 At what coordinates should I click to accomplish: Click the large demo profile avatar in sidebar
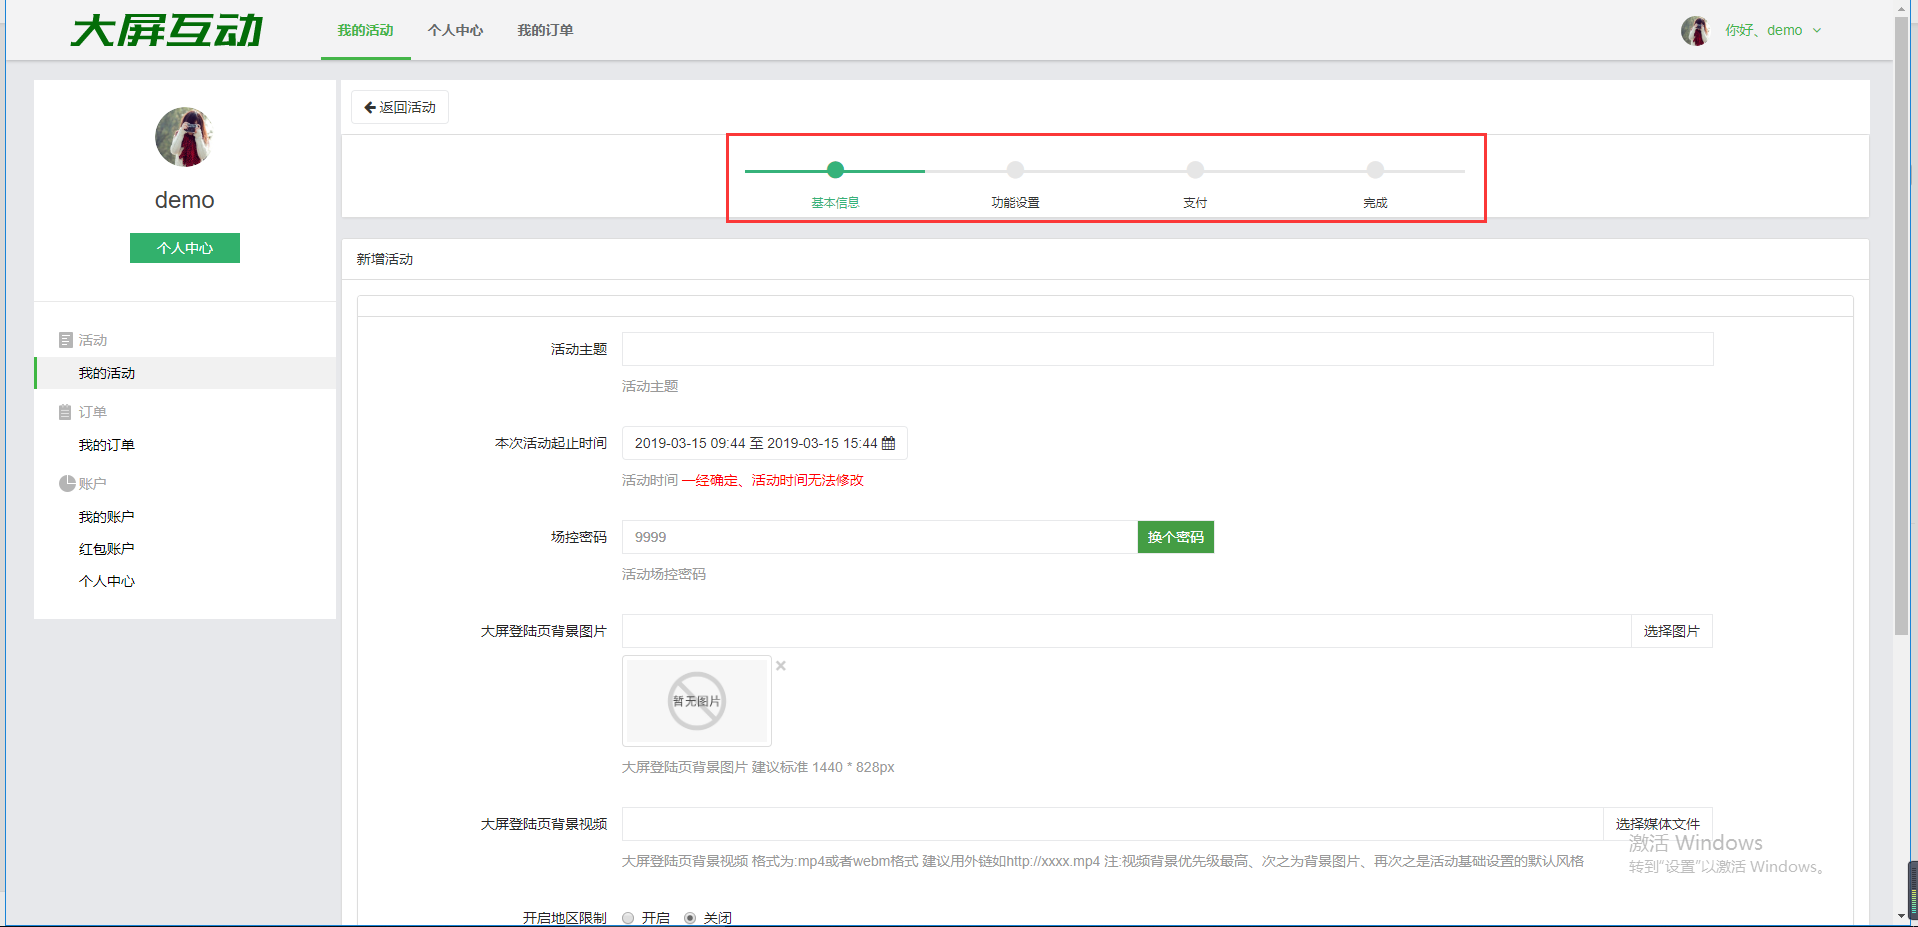tap(184, 137)
